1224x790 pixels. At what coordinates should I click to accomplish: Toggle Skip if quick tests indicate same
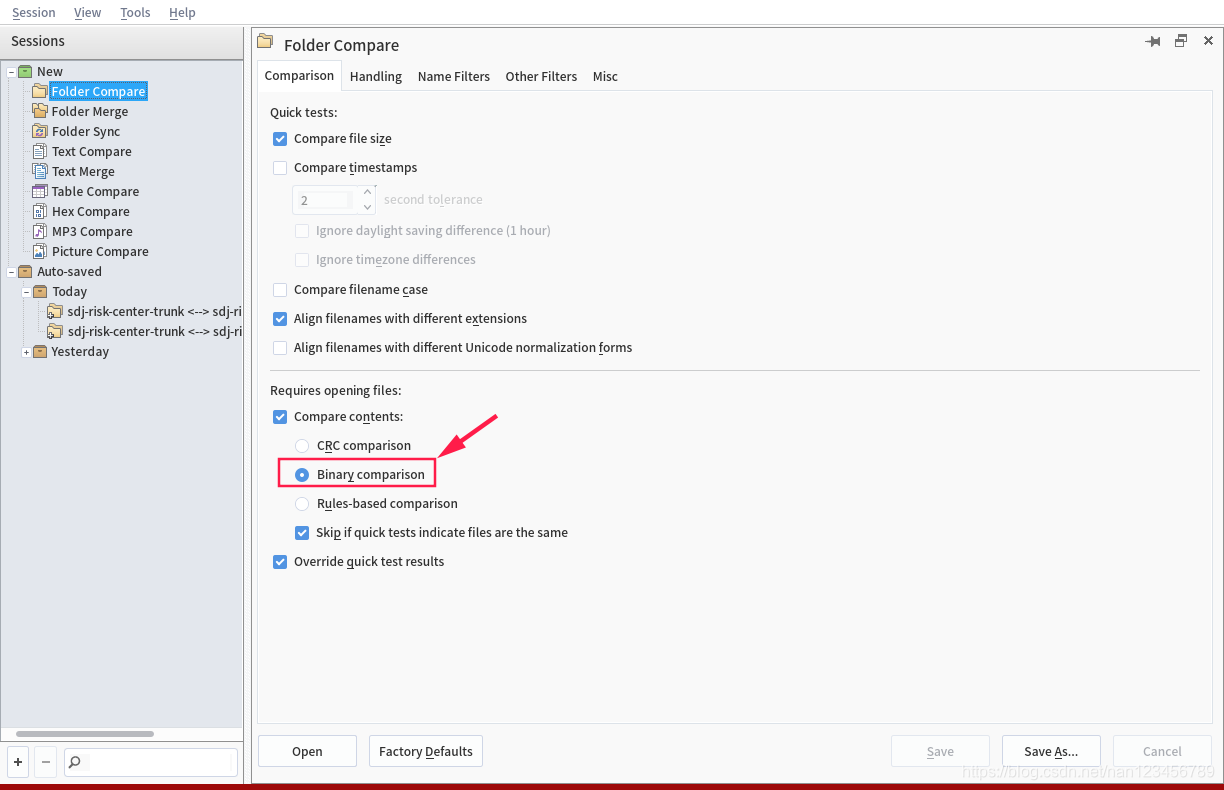pos(302,533)
